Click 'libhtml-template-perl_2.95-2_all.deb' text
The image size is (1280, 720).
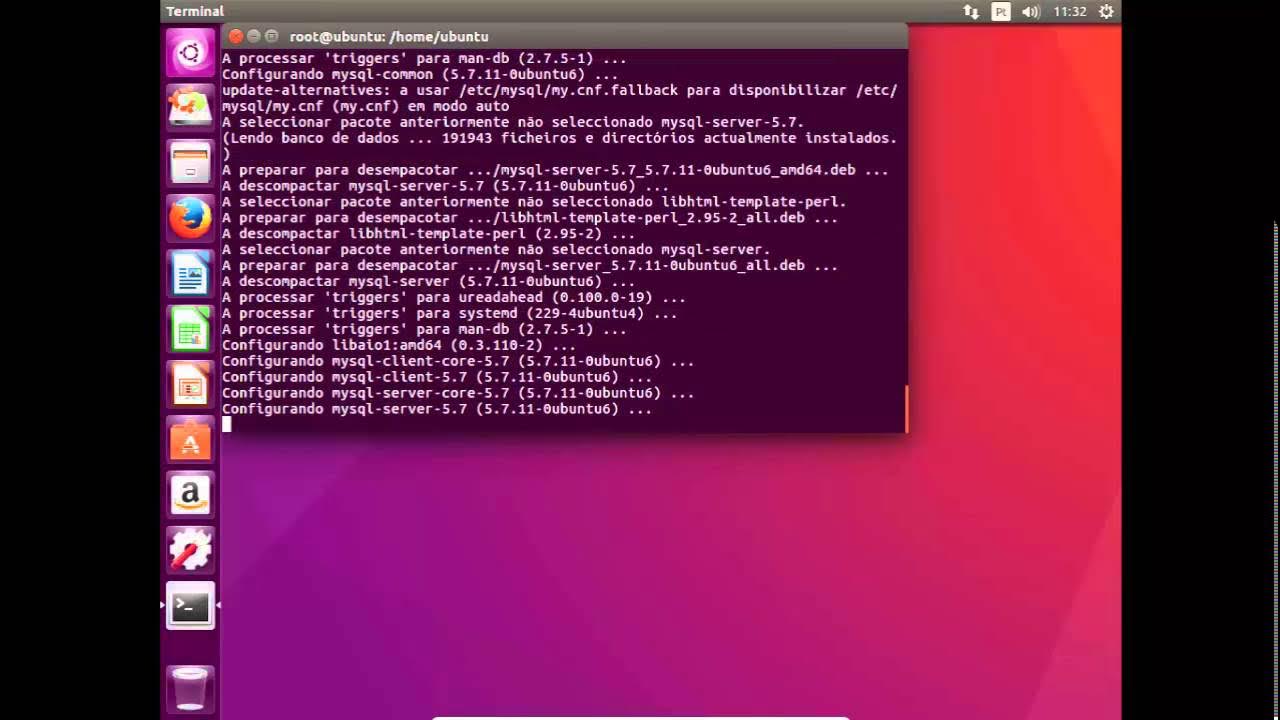[x=652, y=218]
